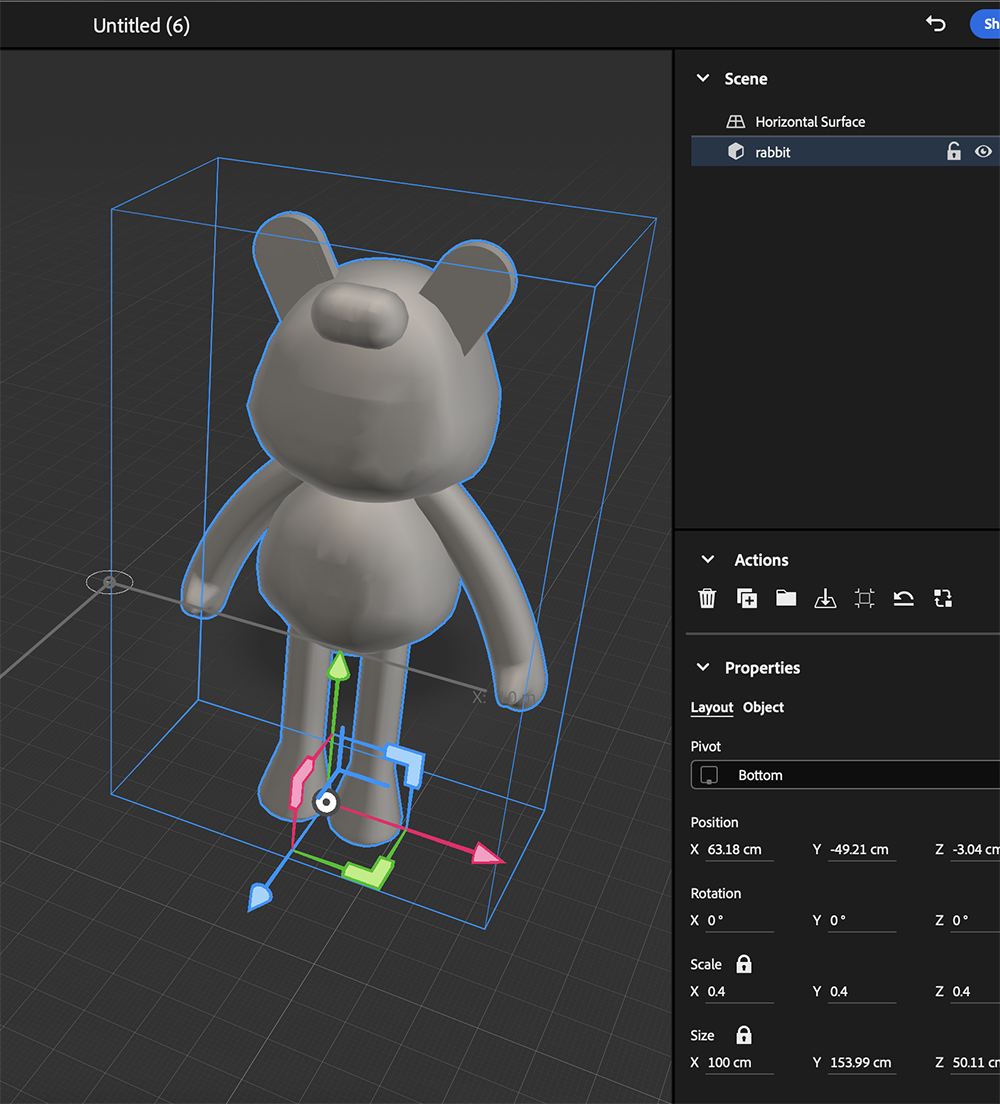
Task: Group the selection with the folder icon
Action: (x=785, y=597)
